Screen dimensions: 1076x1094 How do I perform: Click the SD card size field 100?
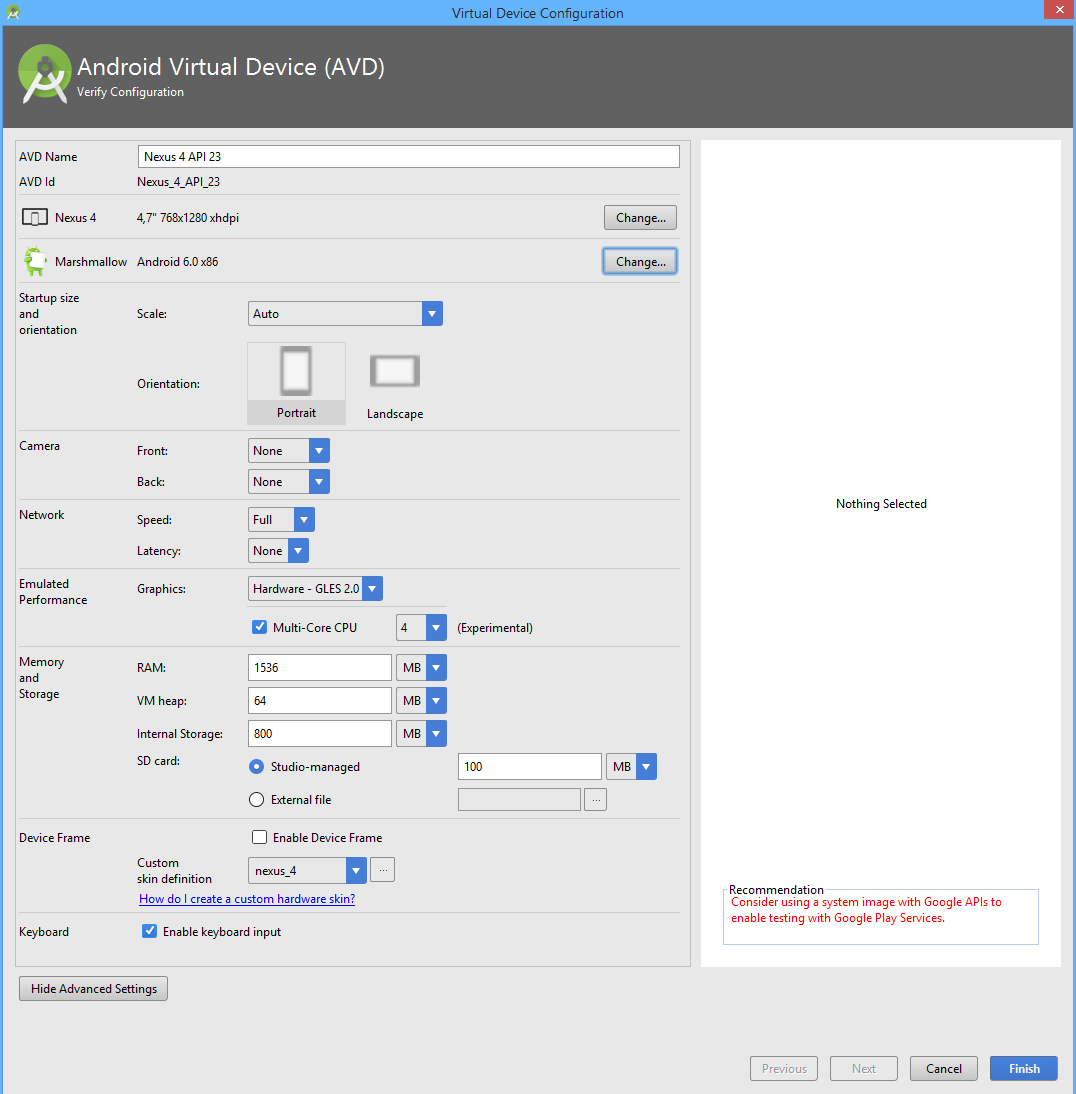click(x=530, y=767)
